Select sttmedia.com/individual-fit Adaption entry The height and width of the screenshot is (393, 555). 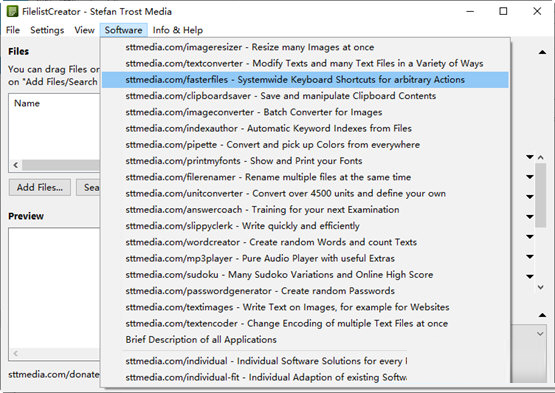click(305, 378)
